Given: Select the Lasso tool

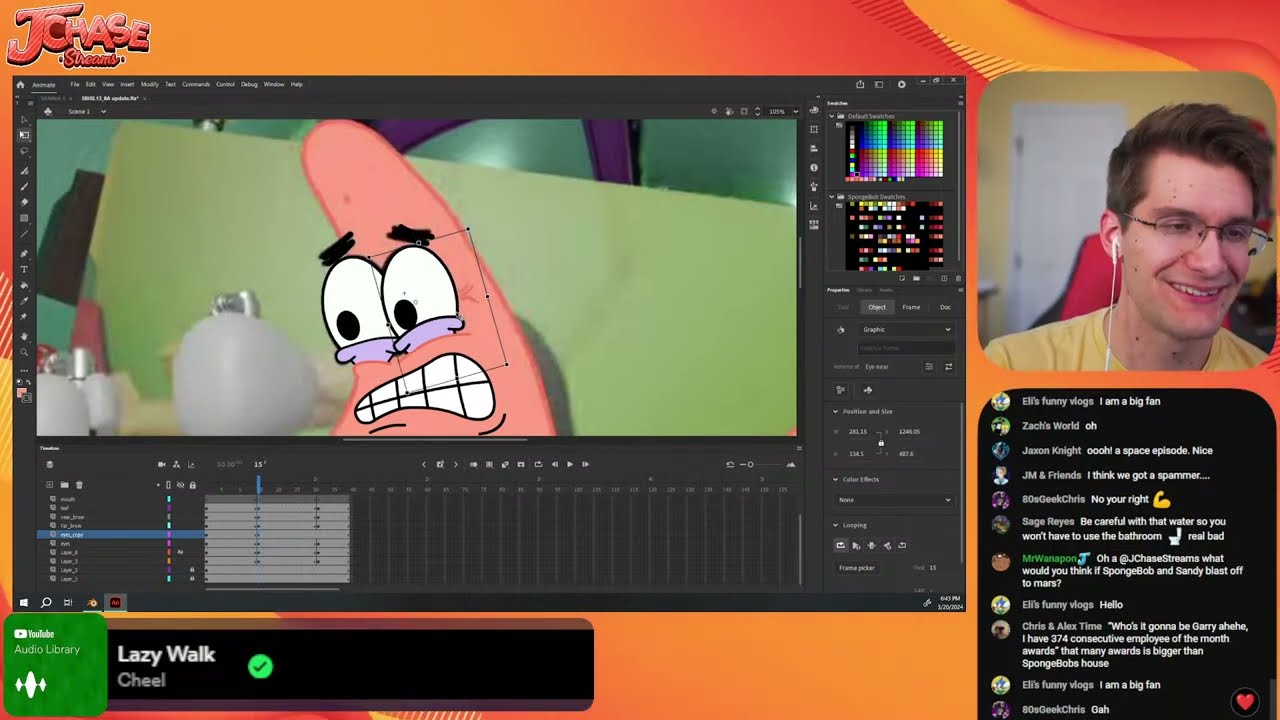Looking at the screenshot, I should (24, 151).
